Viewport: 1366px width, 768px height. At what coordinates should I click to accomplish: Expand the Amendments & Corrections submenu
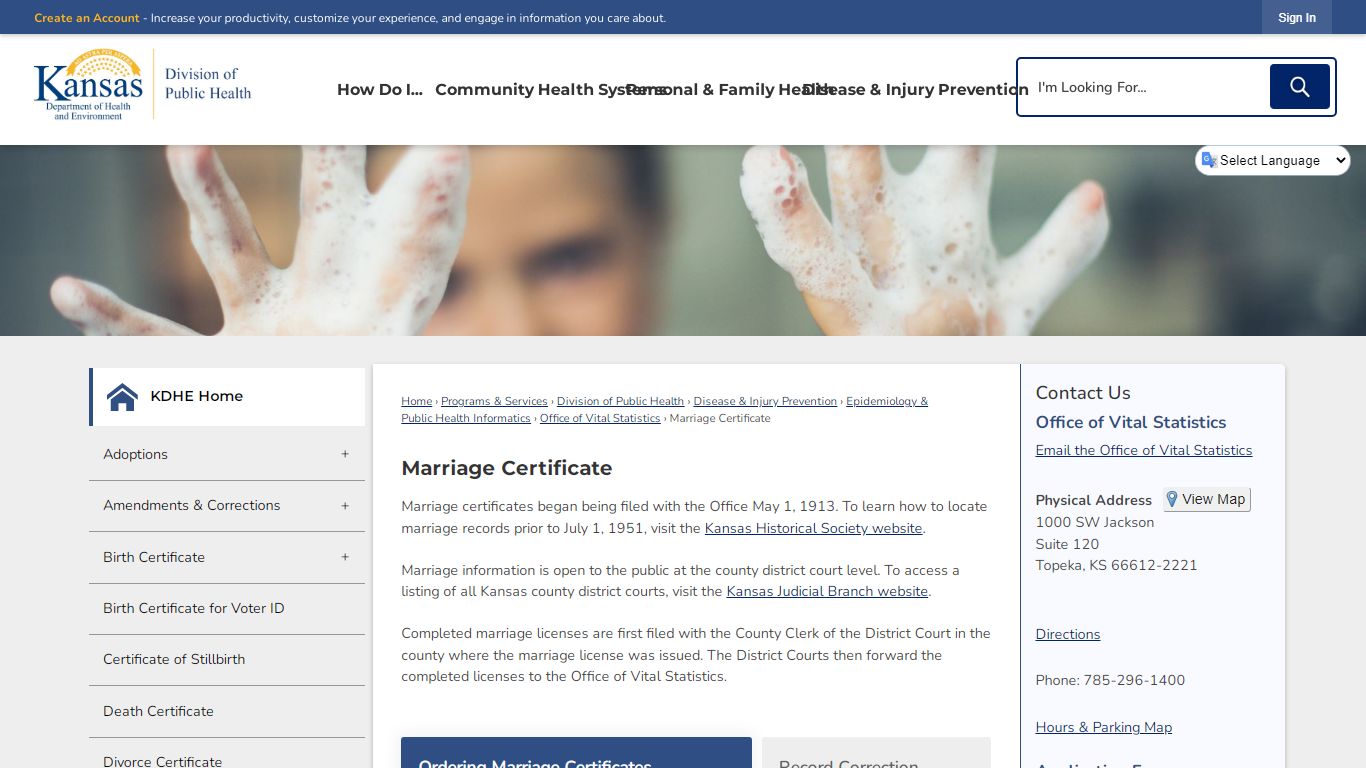click(345, 506)
